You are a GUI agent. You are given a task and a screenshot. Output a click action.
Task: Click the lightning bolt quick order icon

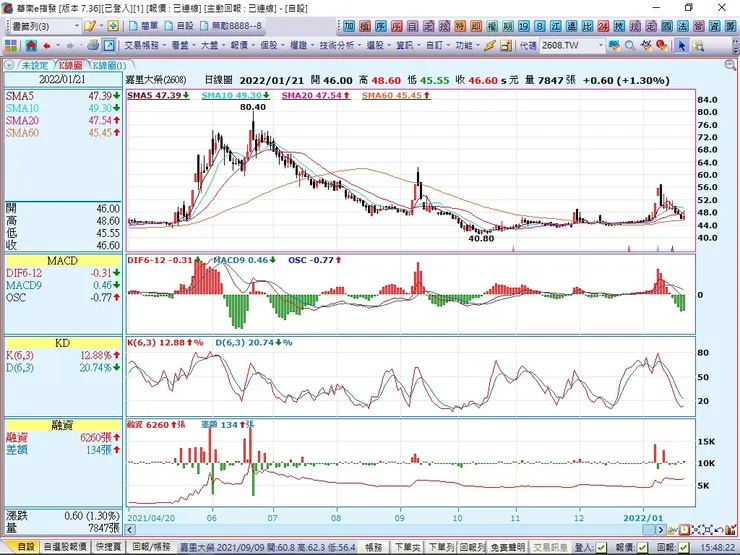click(x=490, y=46)
